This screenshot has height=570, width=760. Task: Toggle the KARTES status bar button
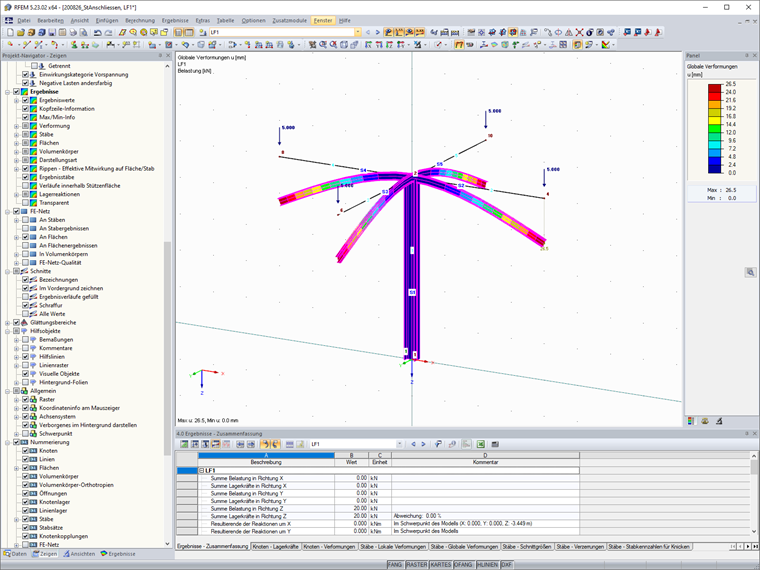coord(441,565)
